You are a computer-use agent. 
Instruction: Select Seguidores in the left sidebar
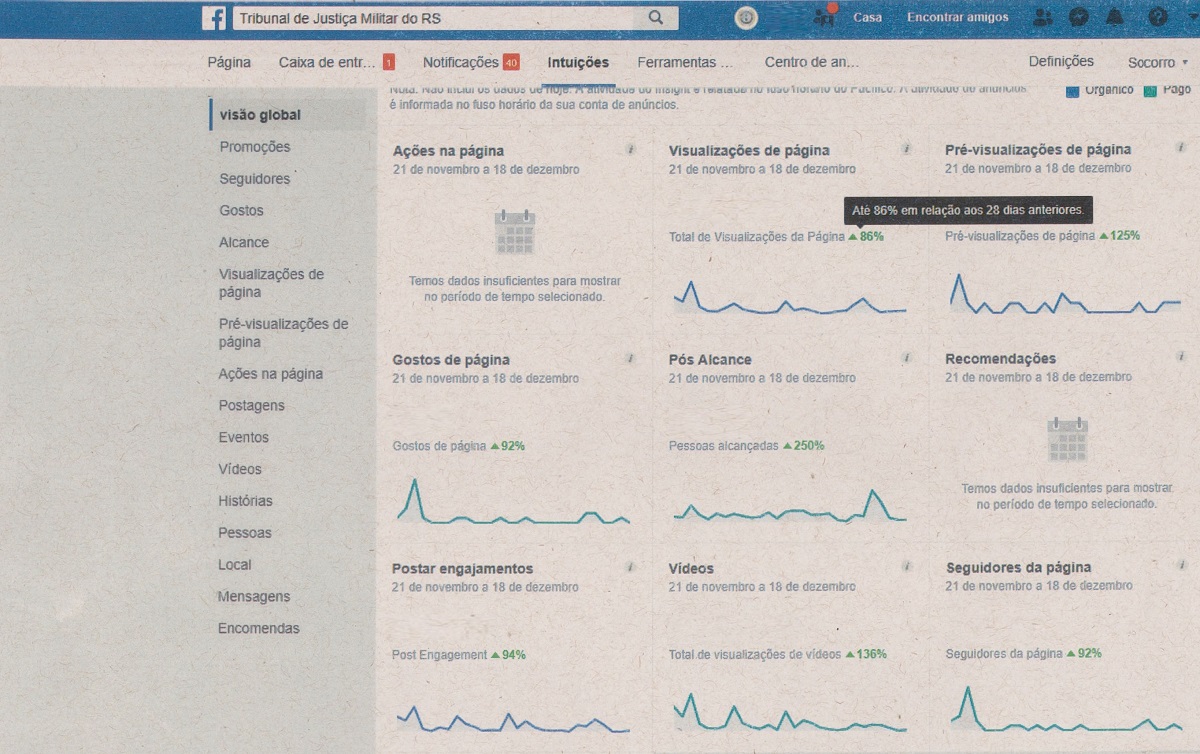[x=255, y=179]
